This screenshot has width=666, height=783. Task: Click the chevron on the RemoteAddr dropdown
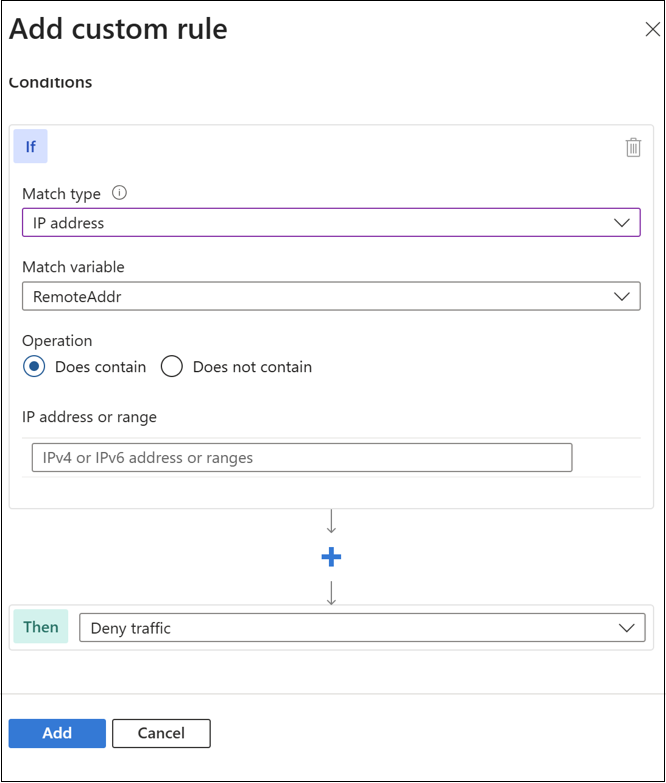622,296
